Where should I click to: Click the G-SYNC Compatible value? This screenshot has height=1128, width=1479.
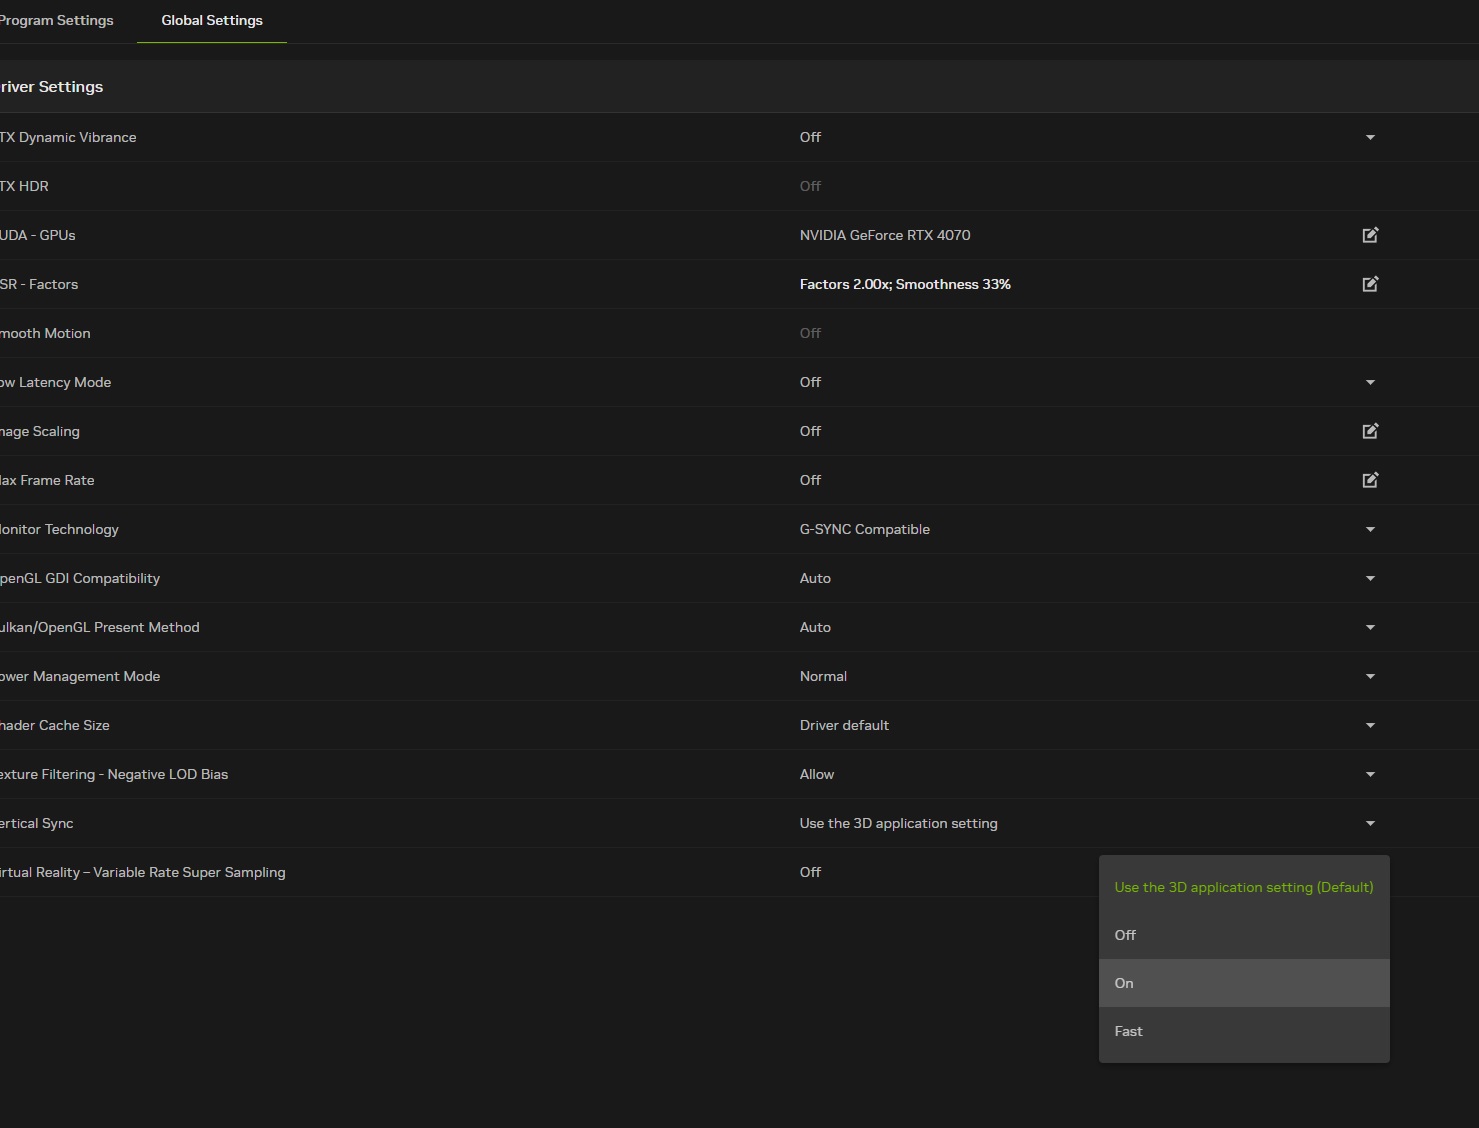click(x=865, y=529)
